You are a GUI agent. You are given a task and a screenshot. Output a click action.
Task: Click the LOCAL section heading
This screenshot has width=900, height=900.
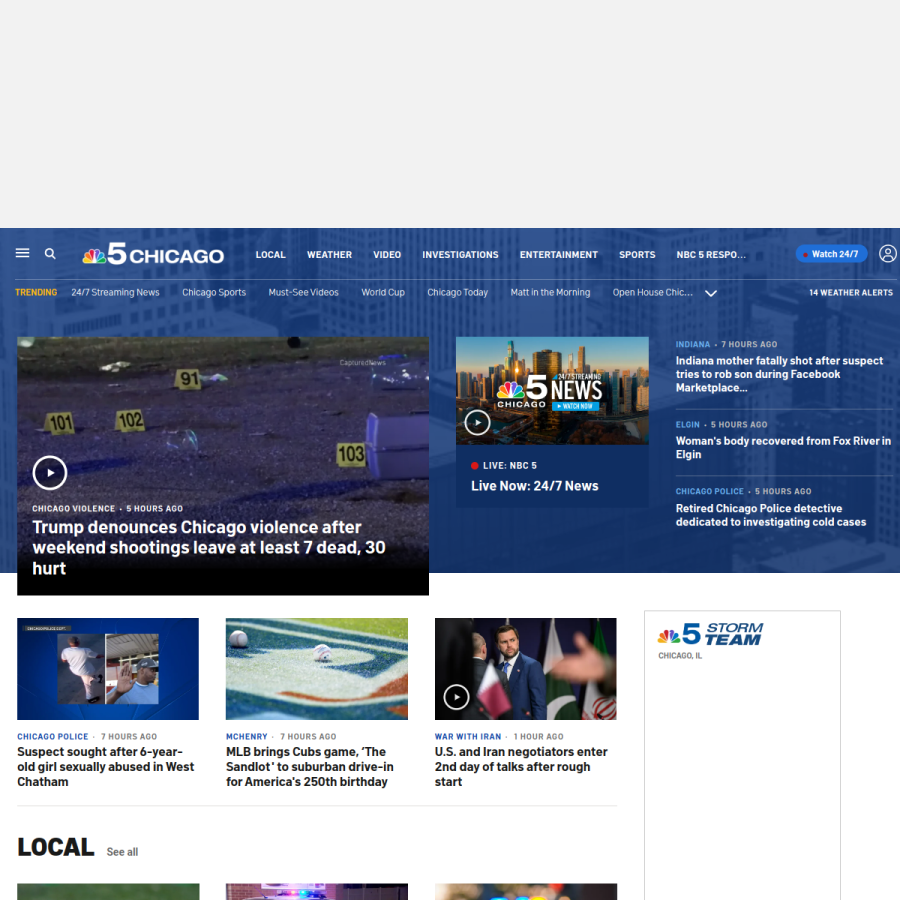(56, 847)
